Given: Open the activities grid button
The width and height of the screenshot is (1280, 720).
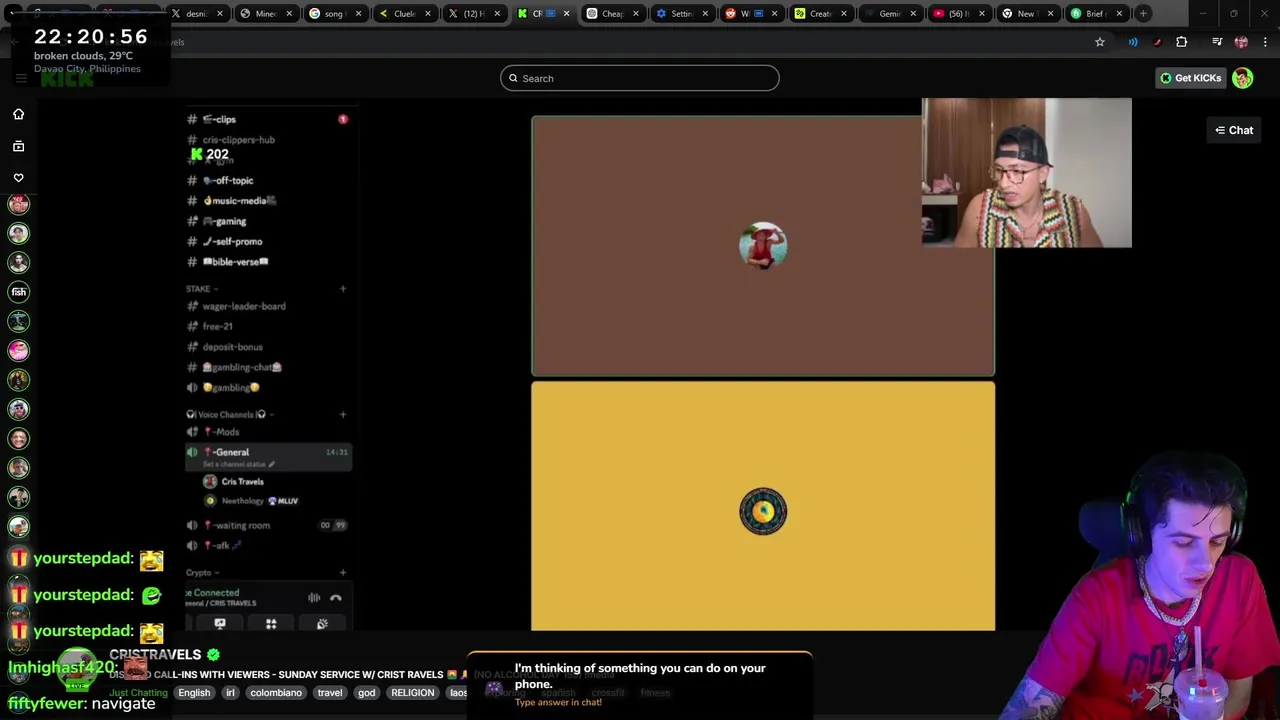Looking at the screenshot, I should (x=271, y=623).
